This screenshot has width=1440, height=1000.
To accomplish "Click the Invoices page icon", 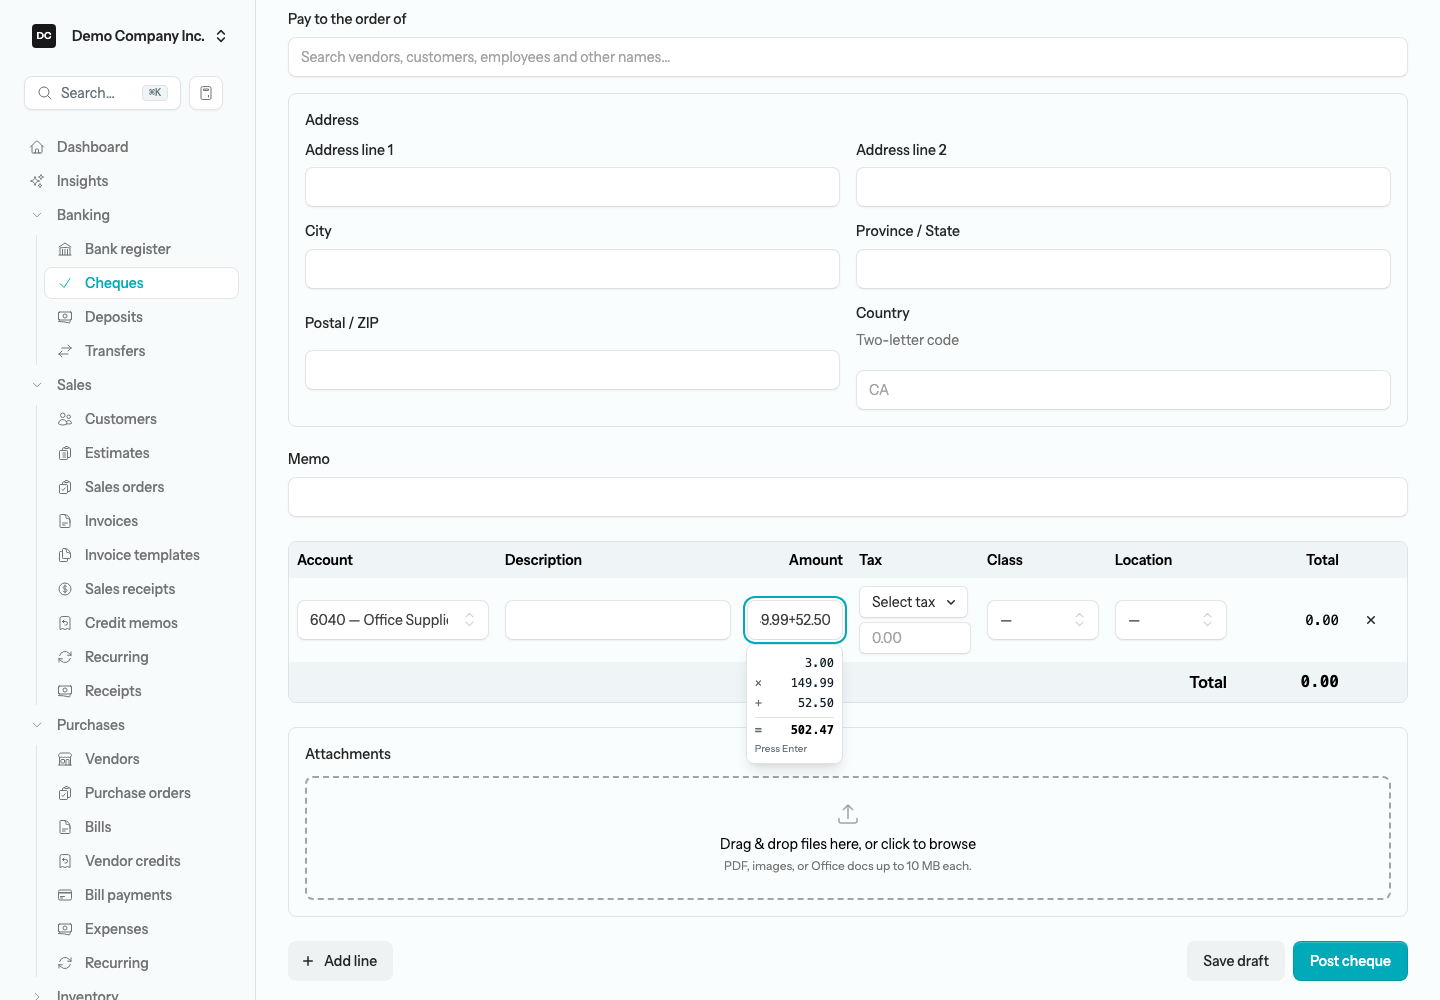I will [x=65, y=521].
